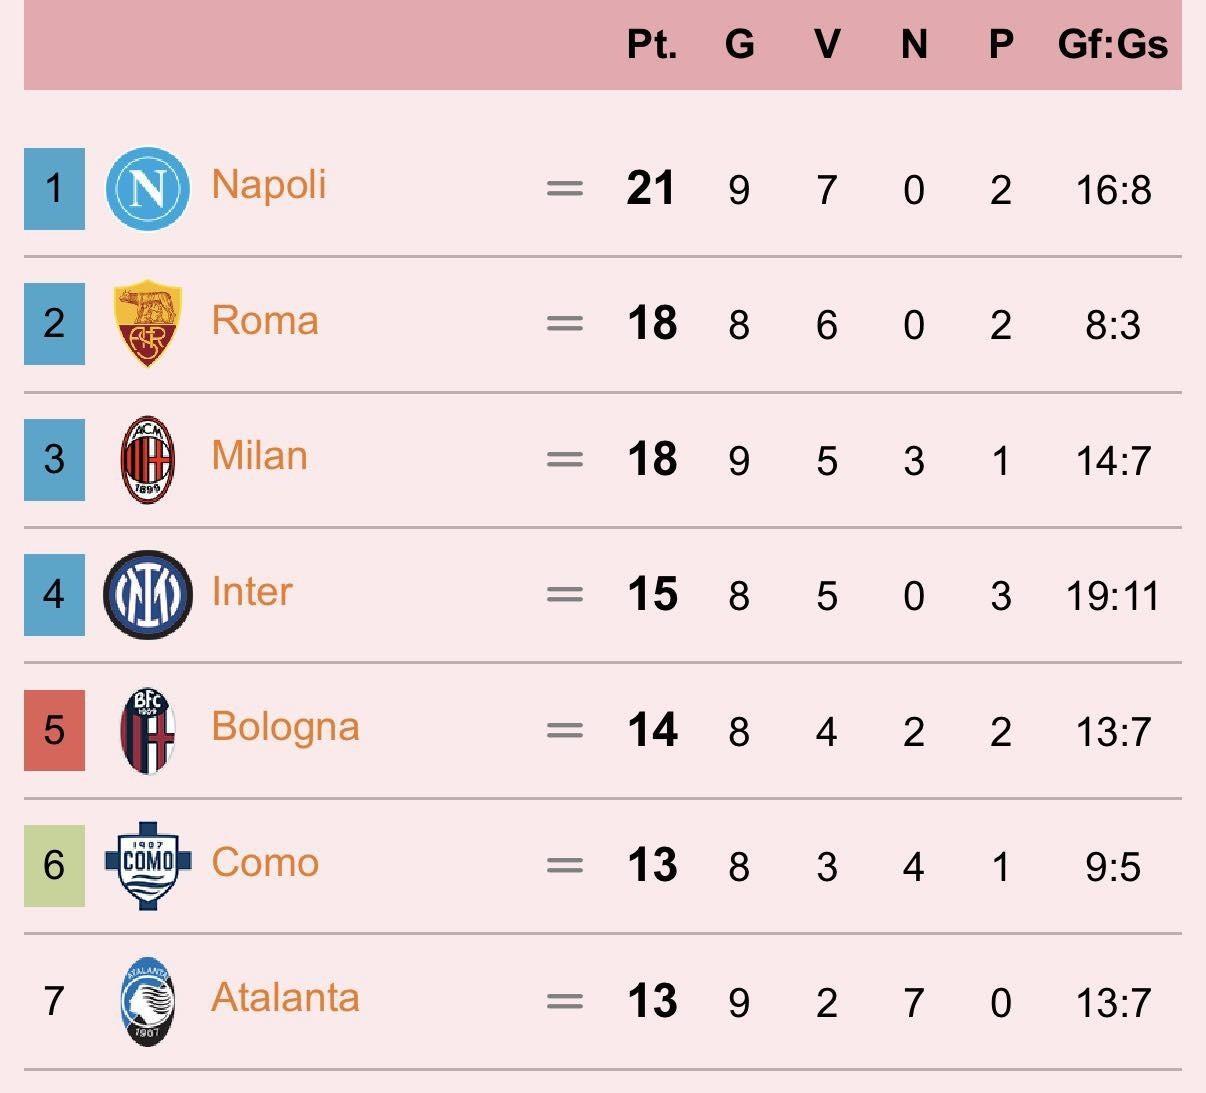Open the Como team link
The height and width of the screenshot is (1093, 1206).
tap(265, 863)
